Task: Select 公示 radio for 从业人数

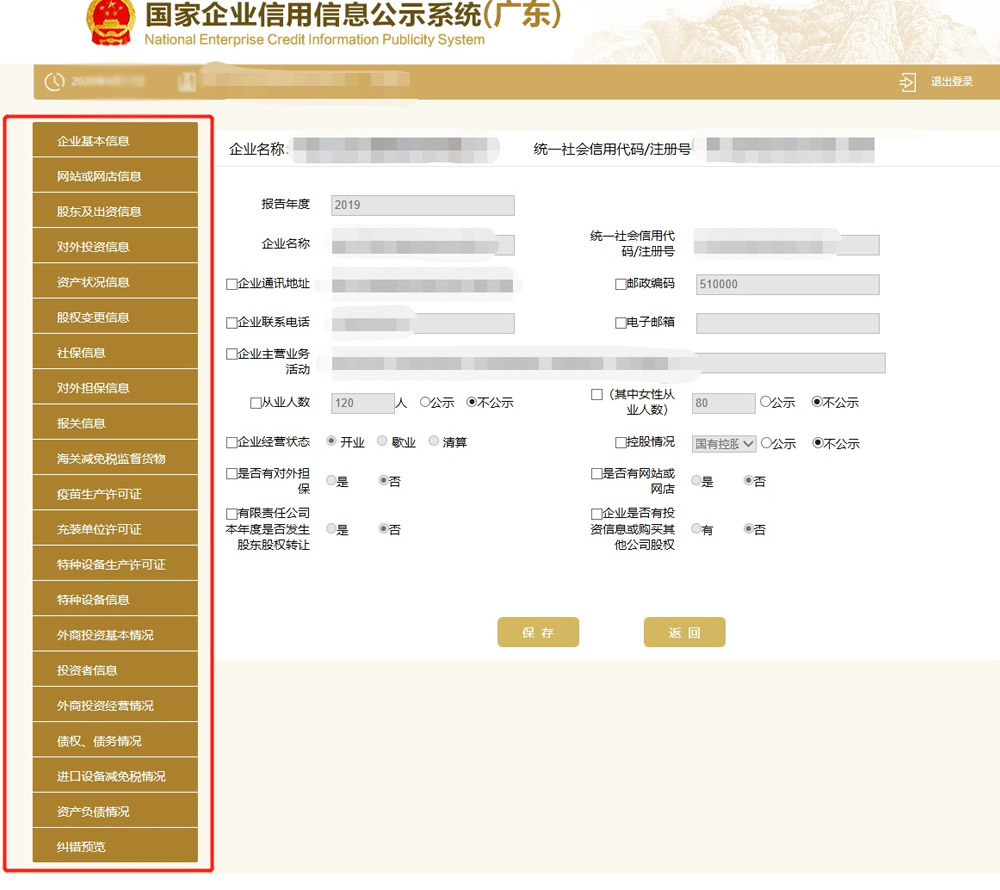Action: 427,402
